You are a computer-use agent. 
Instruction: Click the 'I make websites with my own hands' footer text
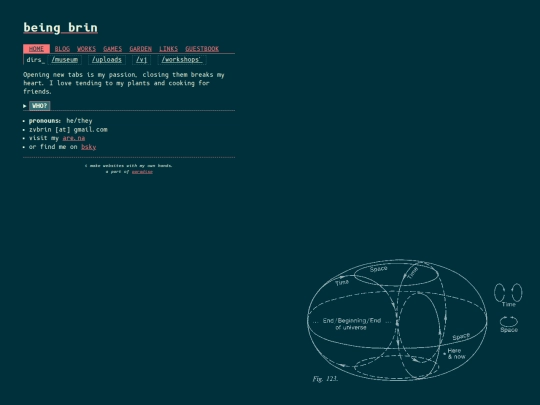(128, 166)
